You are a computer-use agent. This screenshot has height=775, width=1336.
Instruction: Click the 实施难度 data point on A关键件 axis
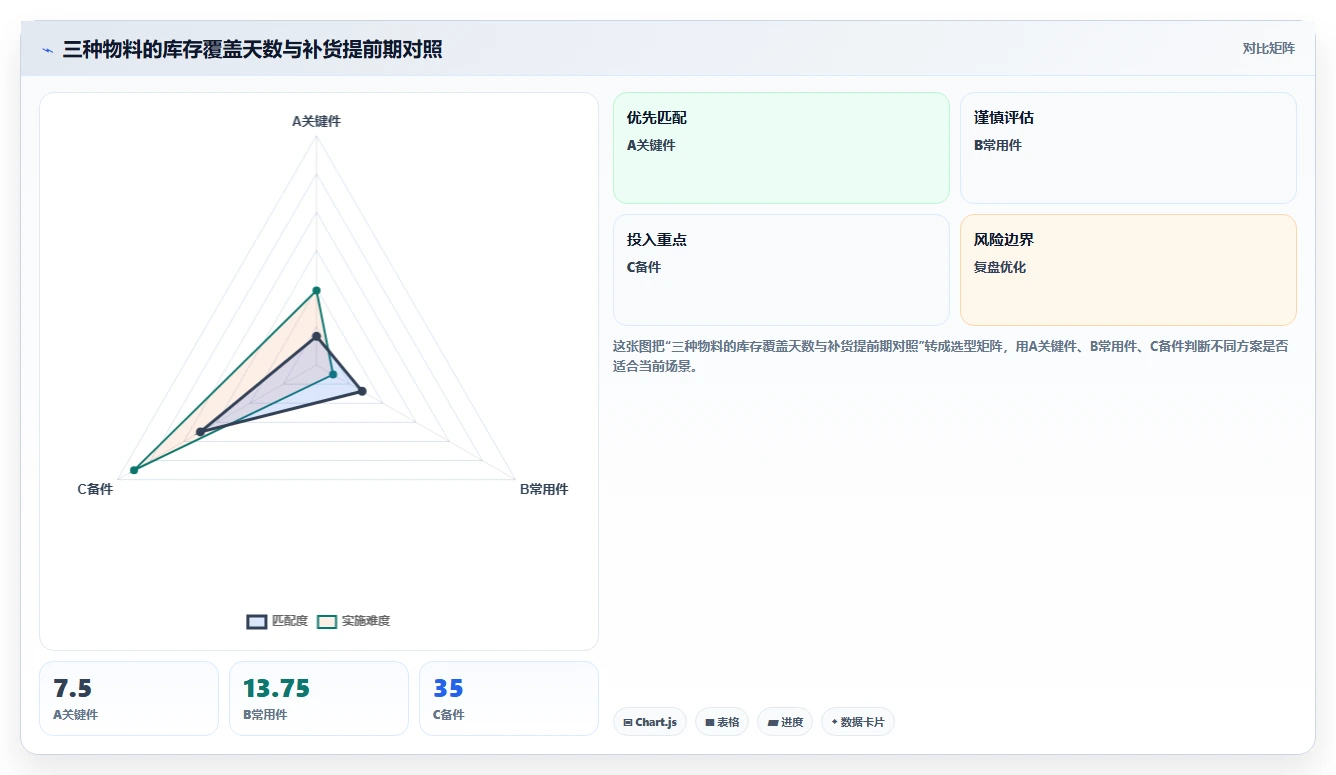coord(316,291)
